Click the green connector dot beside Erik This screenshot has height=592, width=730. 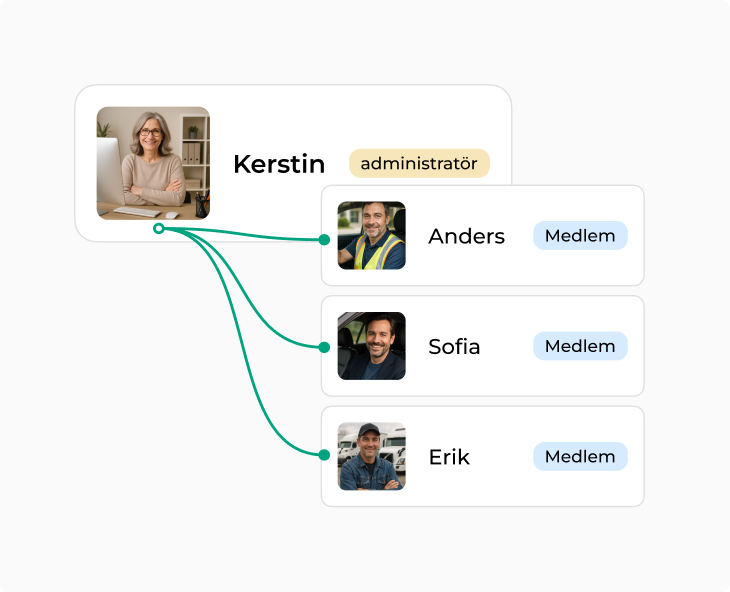324,455
